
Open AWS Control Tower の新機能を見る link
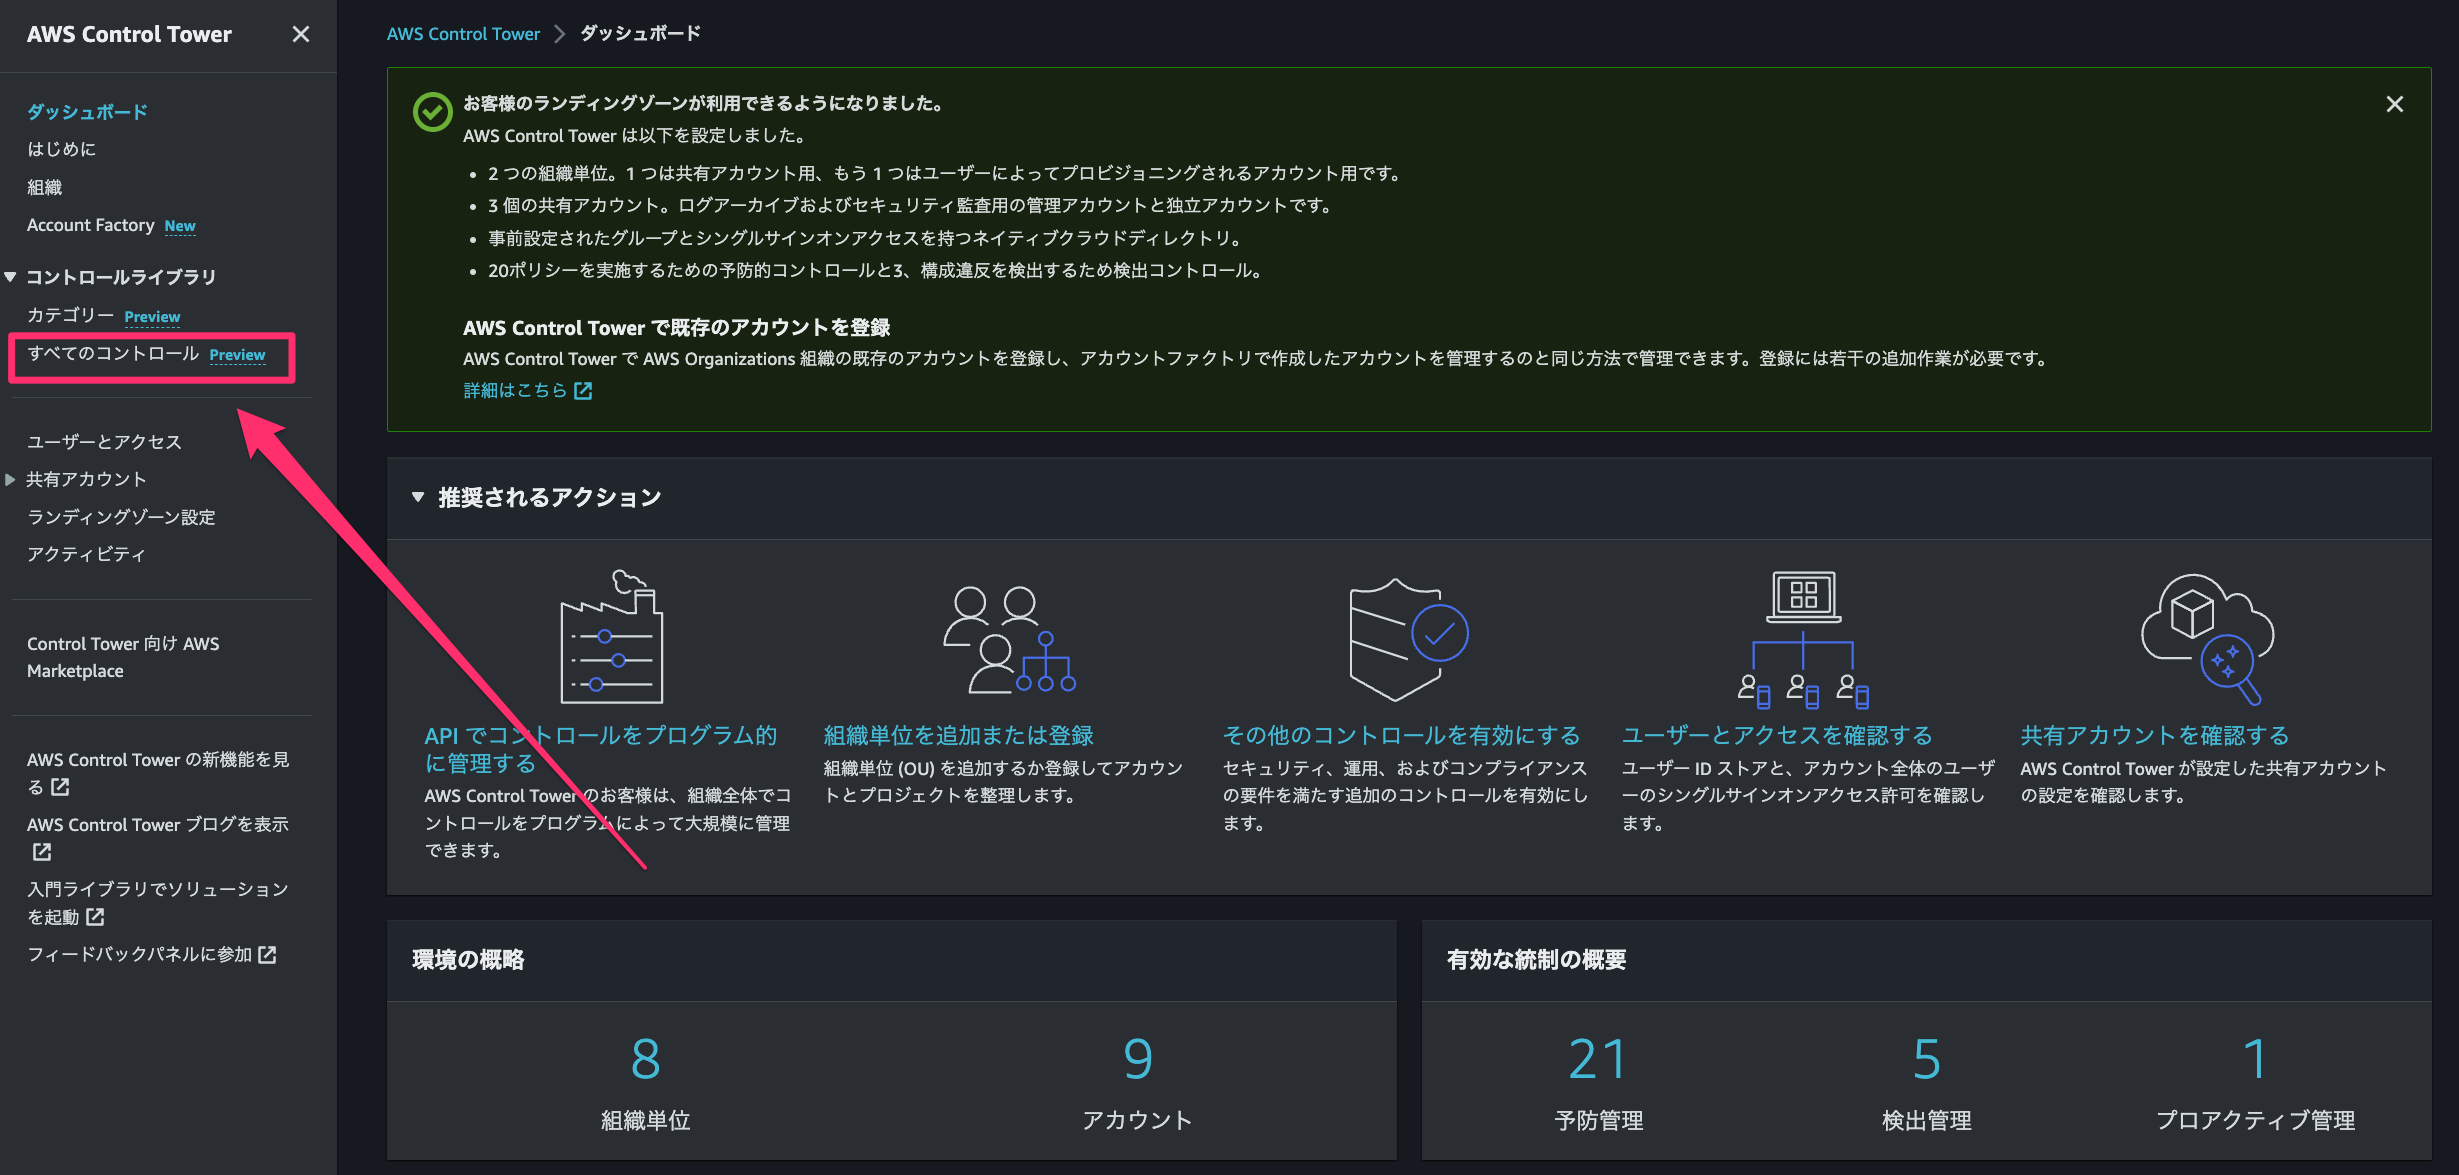158,773
